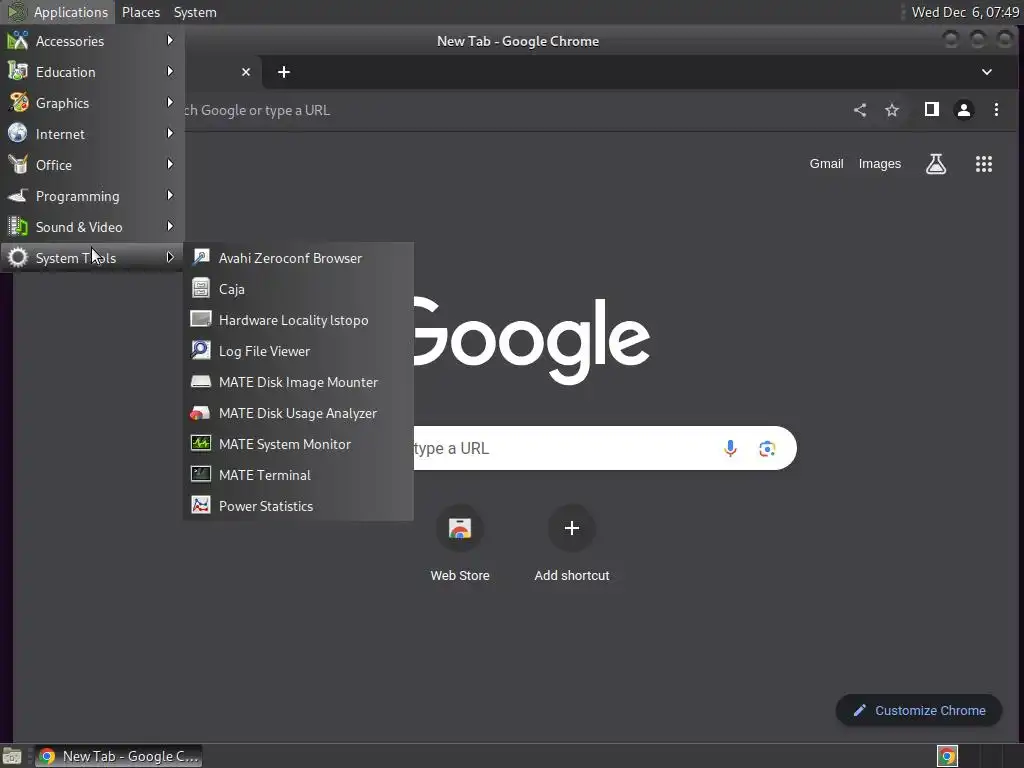1024x768 pixels.
Task: Expand the Accessories submenu arrow
Action: pyautogui.click(x=170, y=40)
